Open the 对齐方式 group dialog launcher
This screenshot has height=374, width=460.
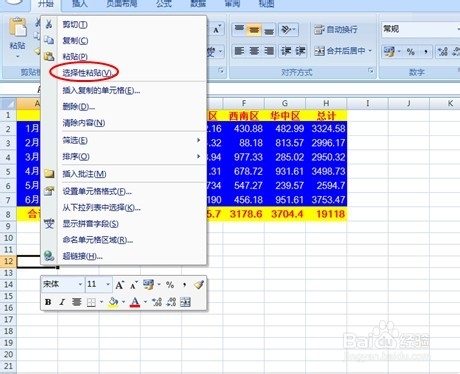(x=370, y=70)
